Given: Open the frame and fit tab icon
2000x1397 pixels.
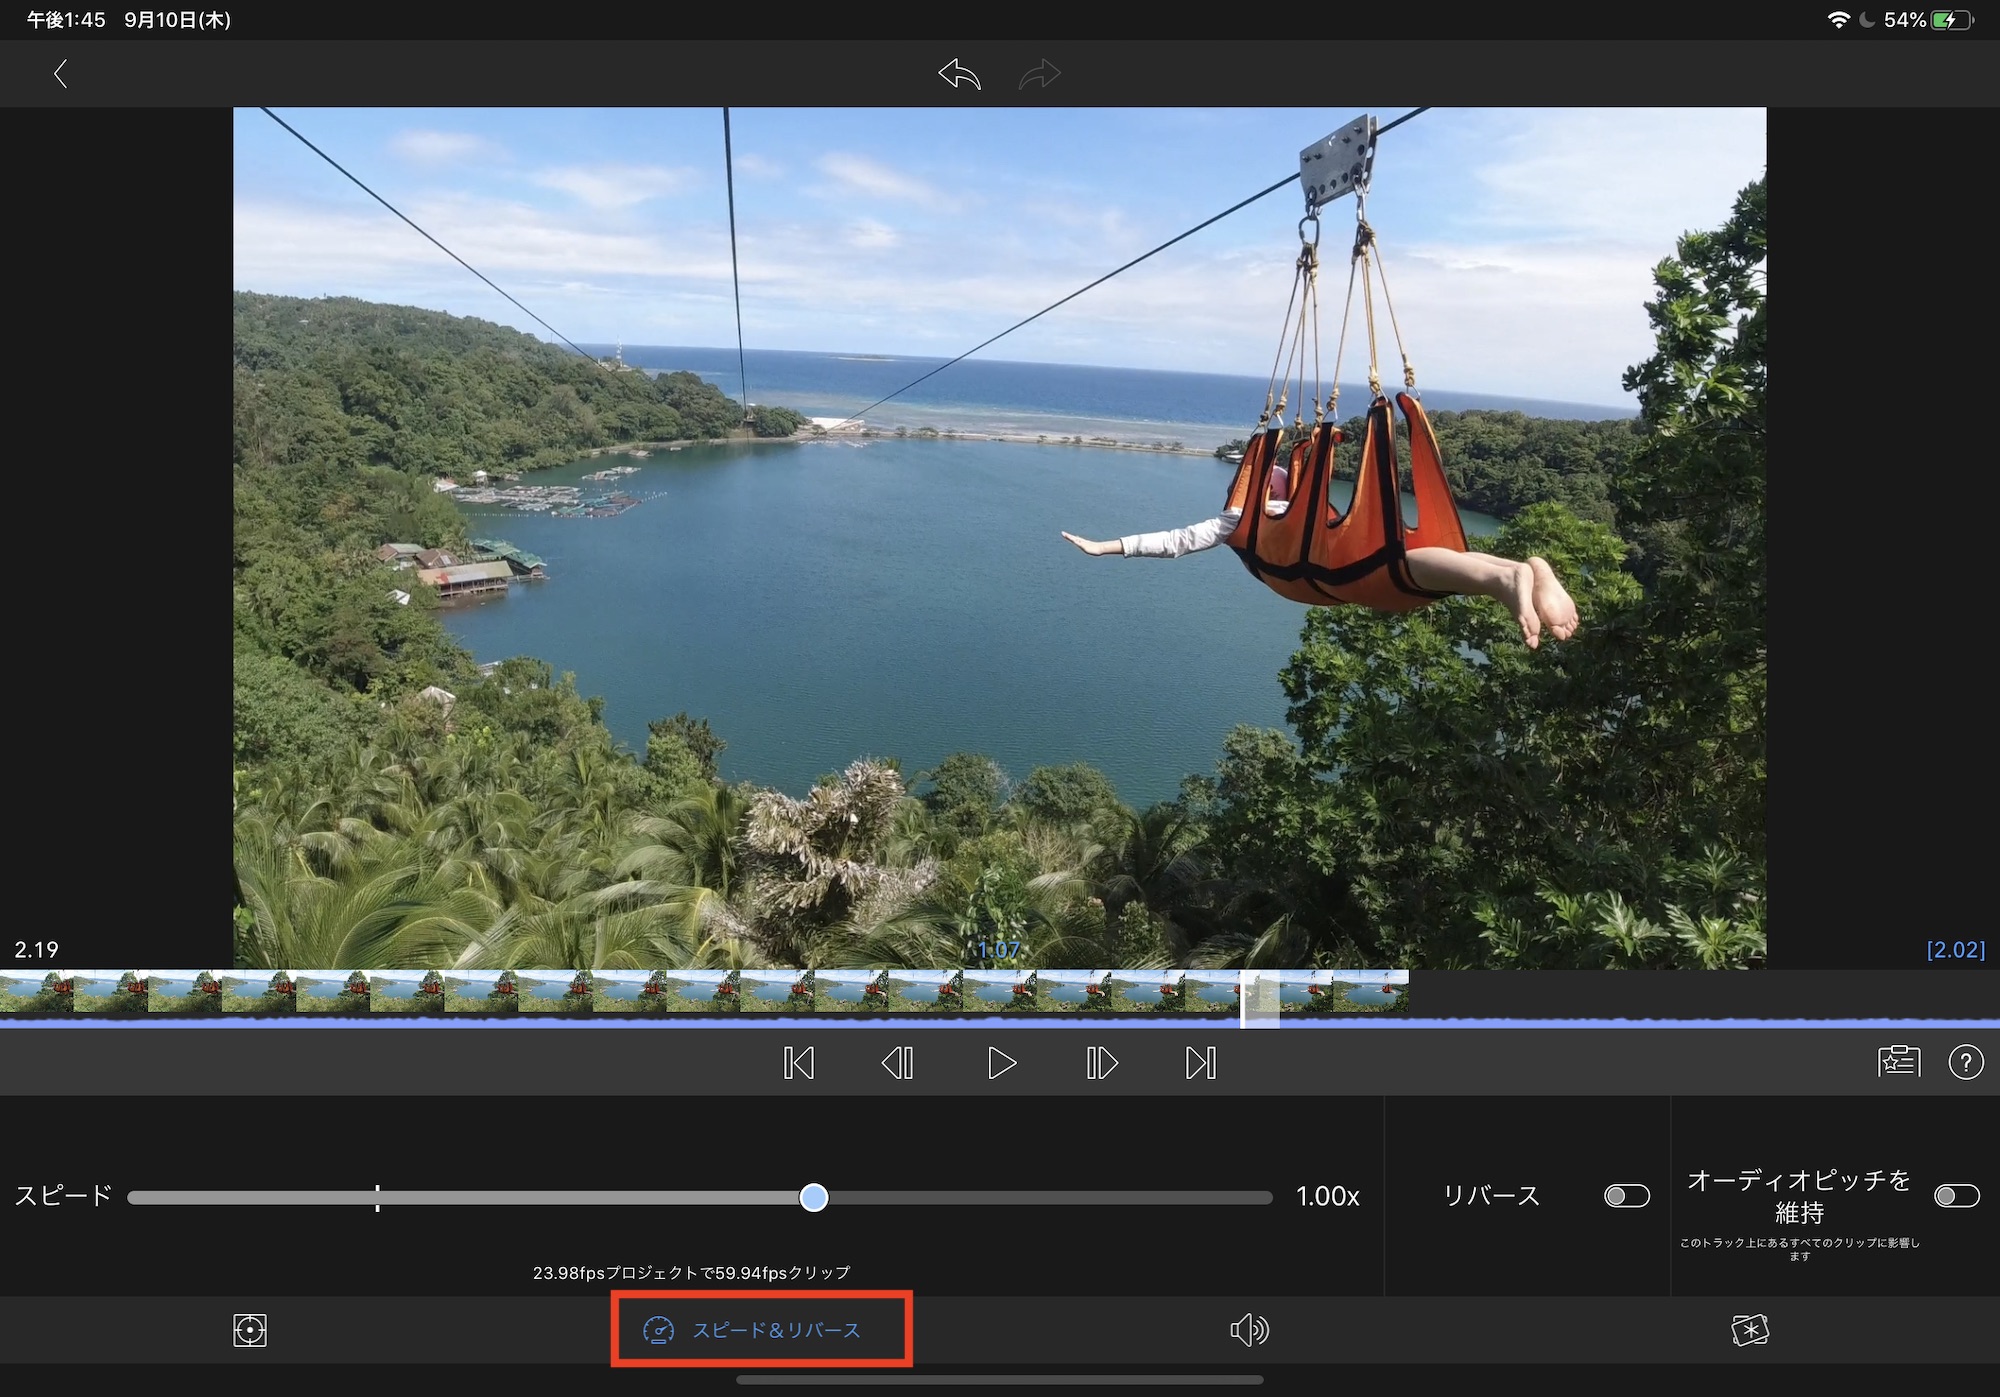Looking at the screenshot, I should (x=249, y=1330).
